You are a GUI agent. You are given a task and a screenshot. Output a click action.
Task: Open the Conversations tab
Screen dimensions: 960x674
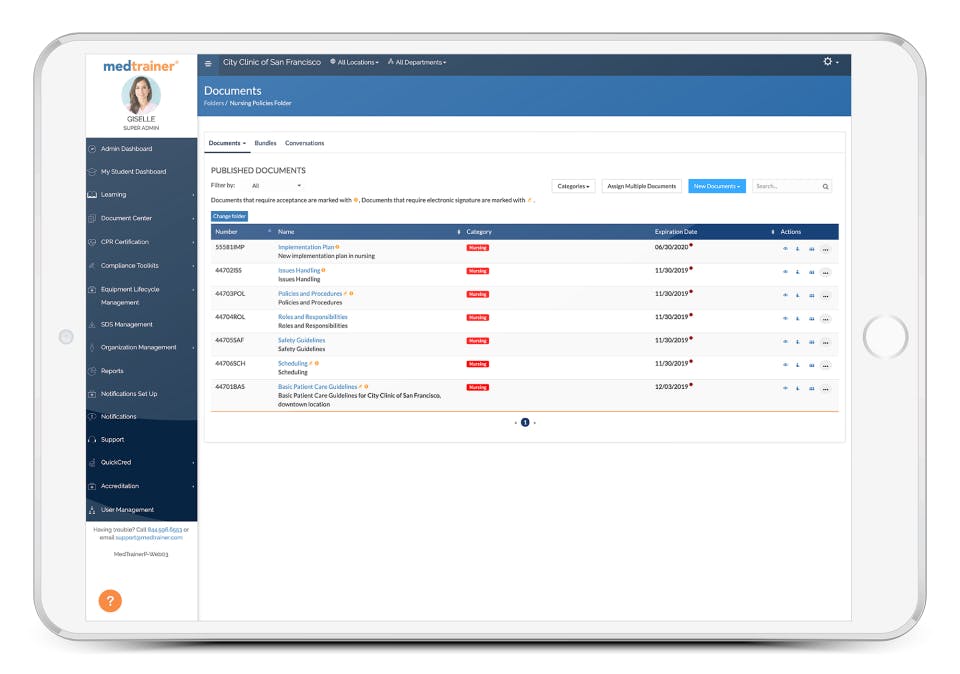304,142
